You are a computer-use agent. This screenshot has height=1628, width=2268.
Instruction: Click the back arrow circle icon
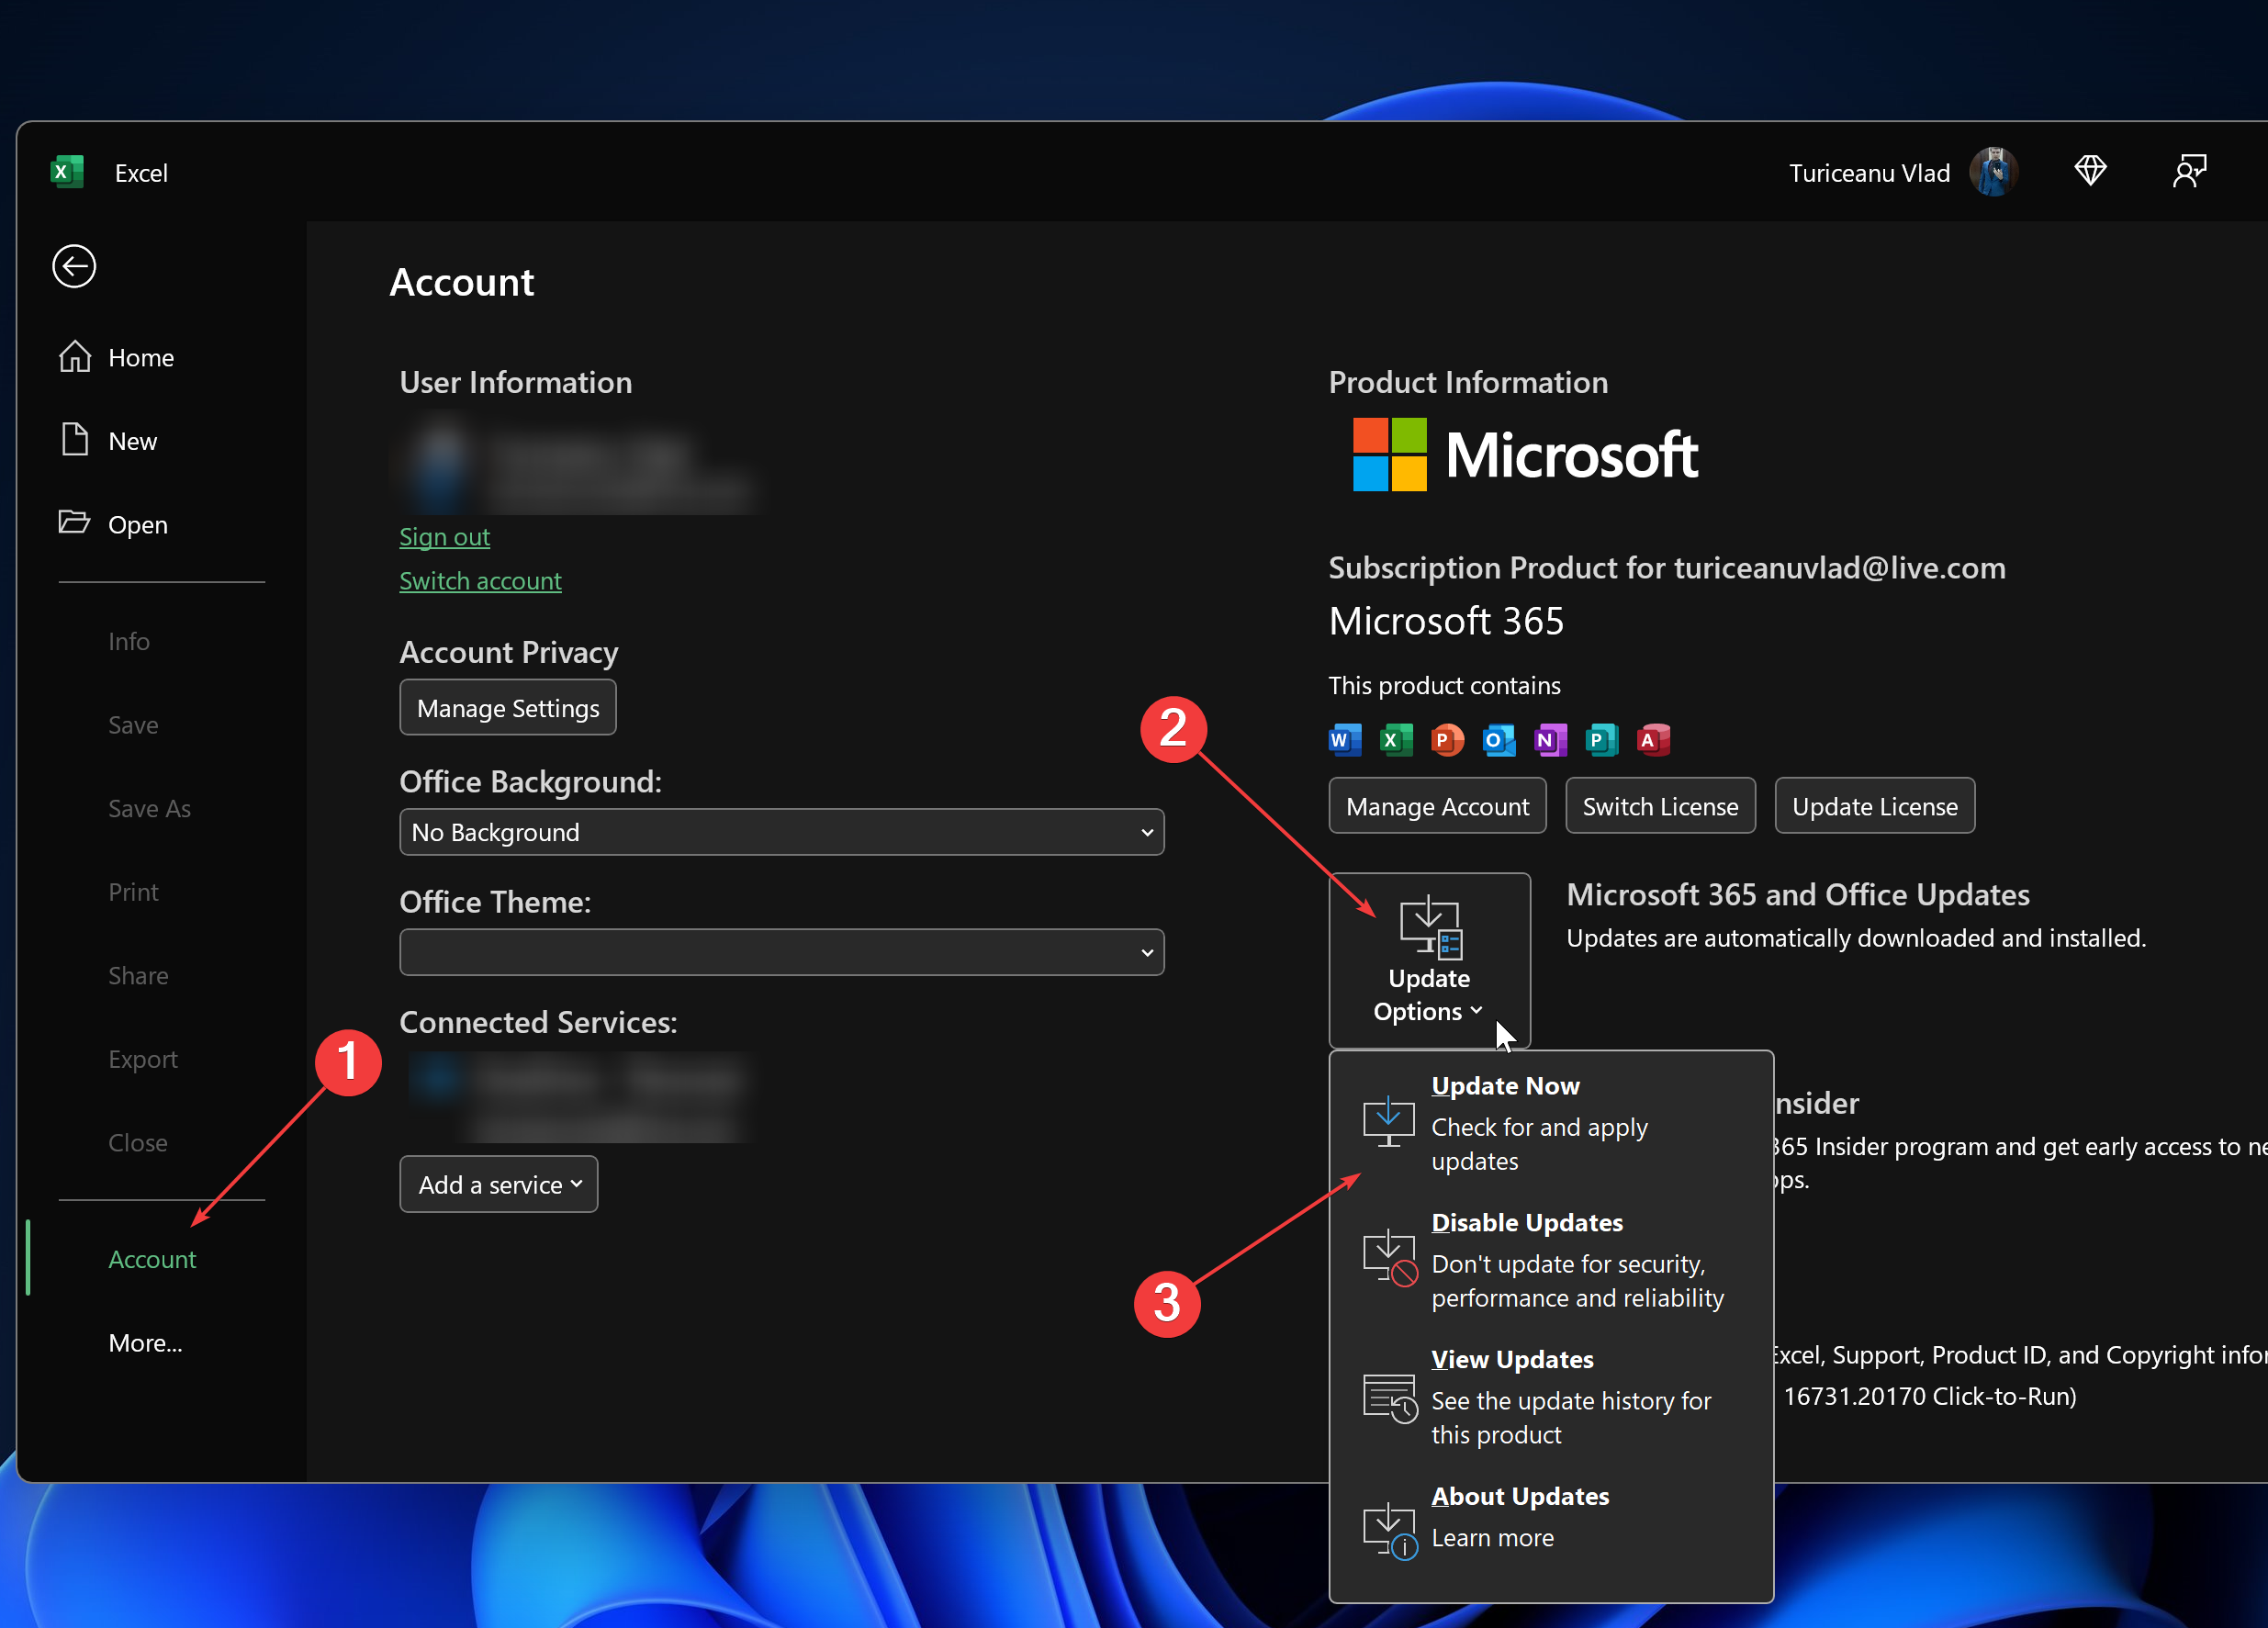[x=74, y=266]
